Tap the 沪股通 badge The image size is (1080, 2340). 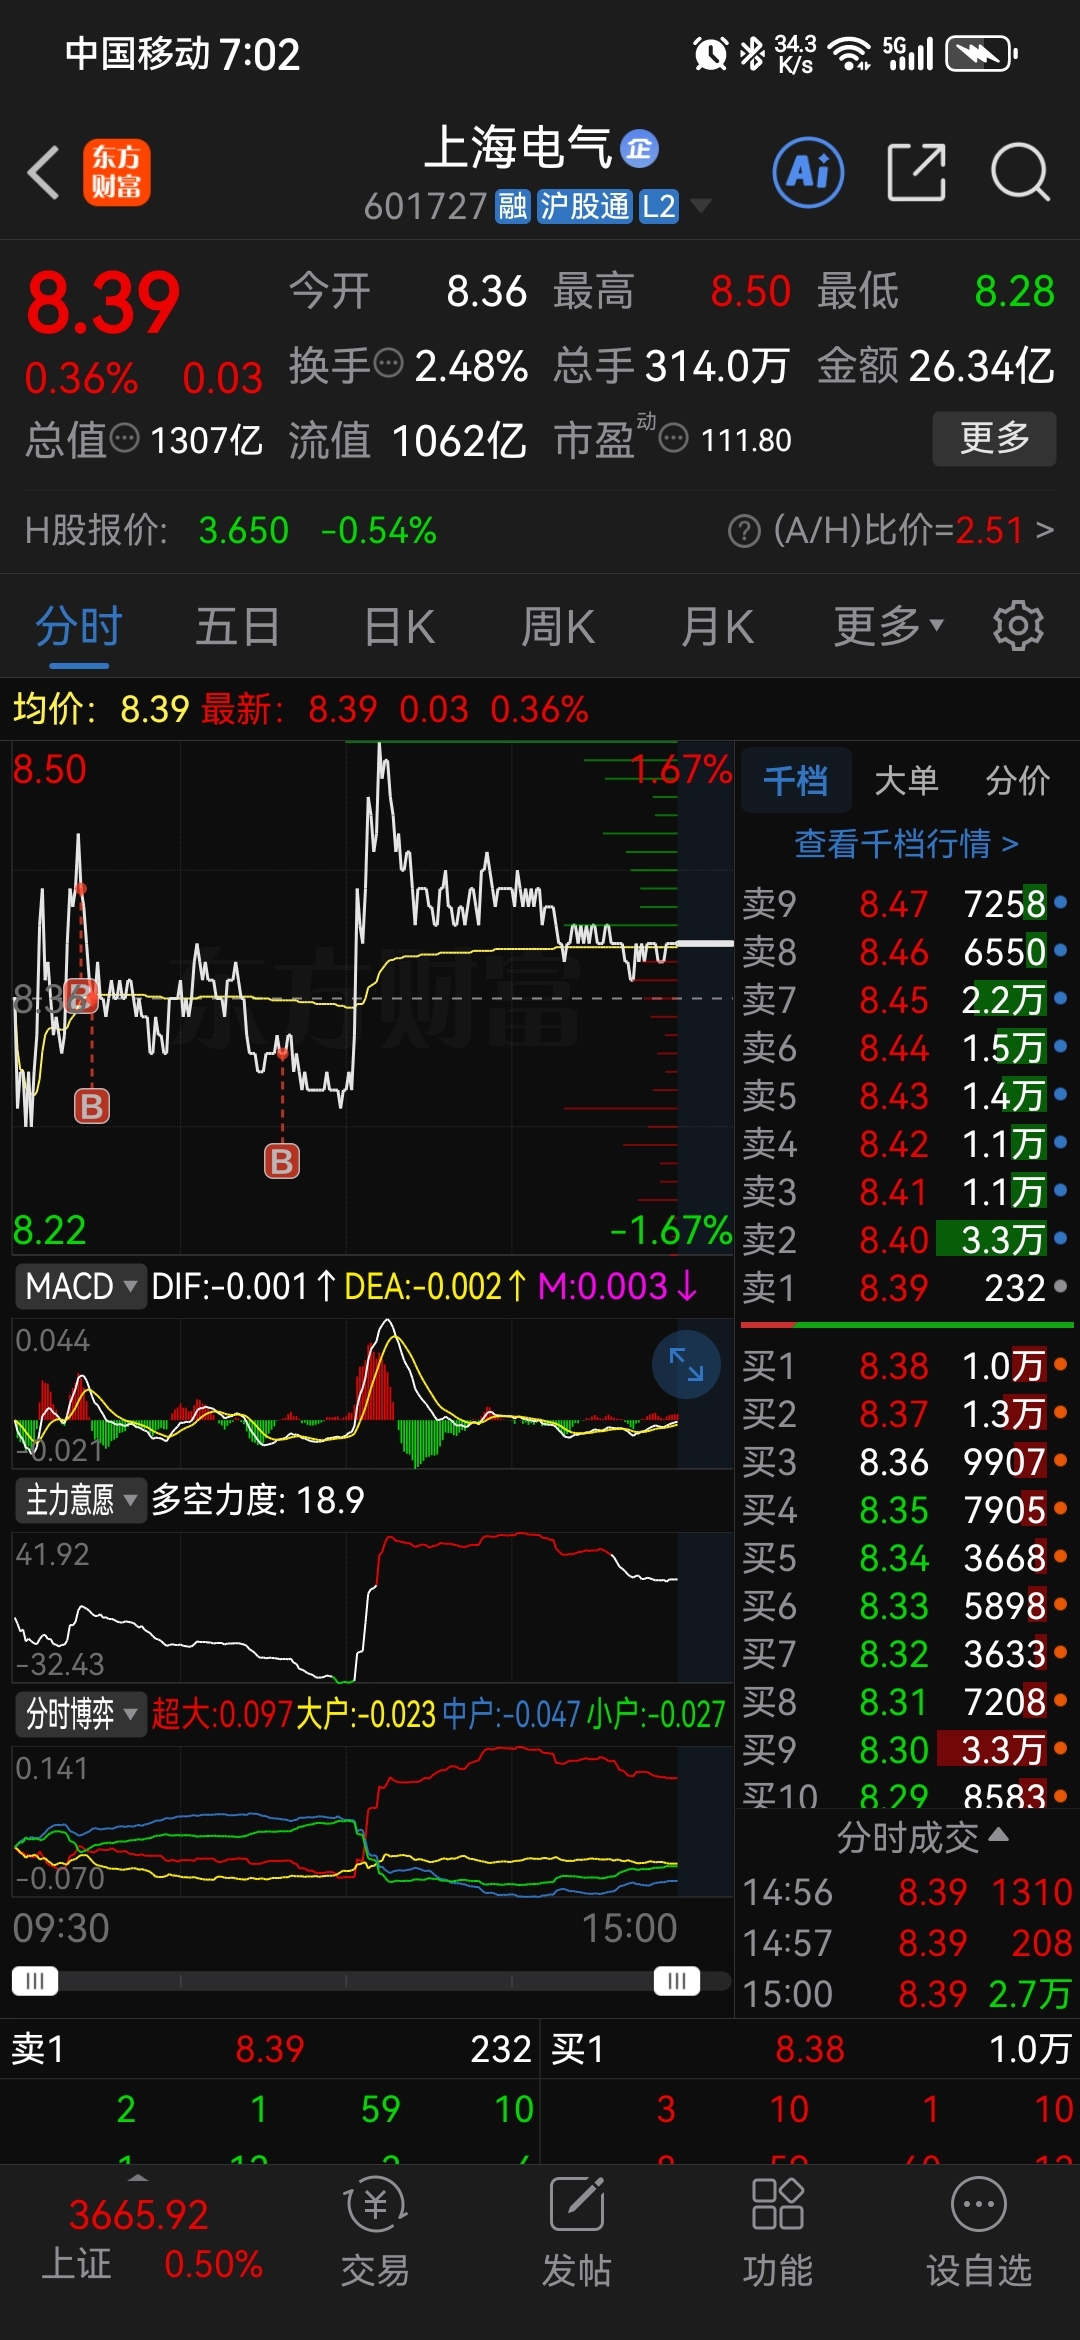(x=585, y=206)
